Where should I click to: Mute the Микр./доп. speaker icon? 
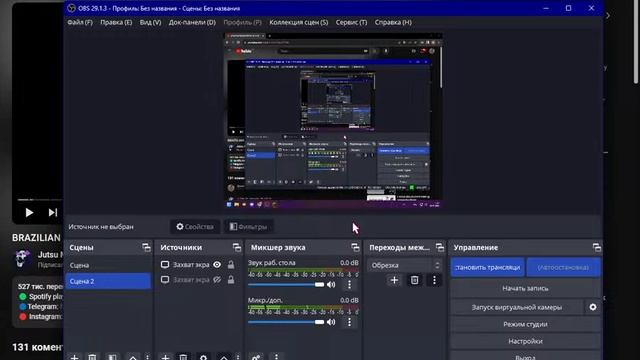331,322
